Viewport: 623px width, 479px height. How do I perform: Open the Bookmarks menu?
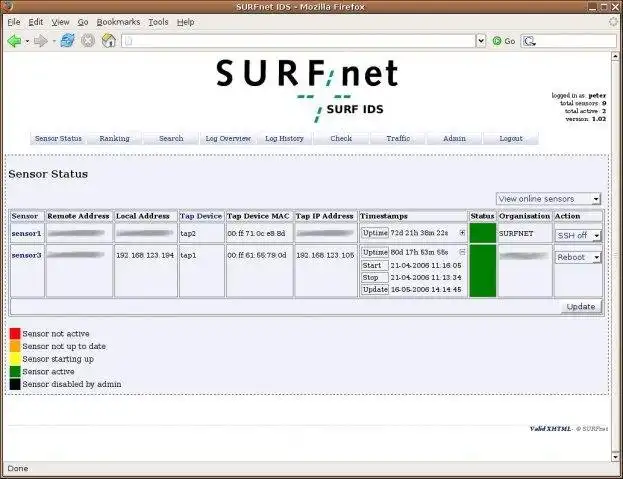[x=118, y=22]
